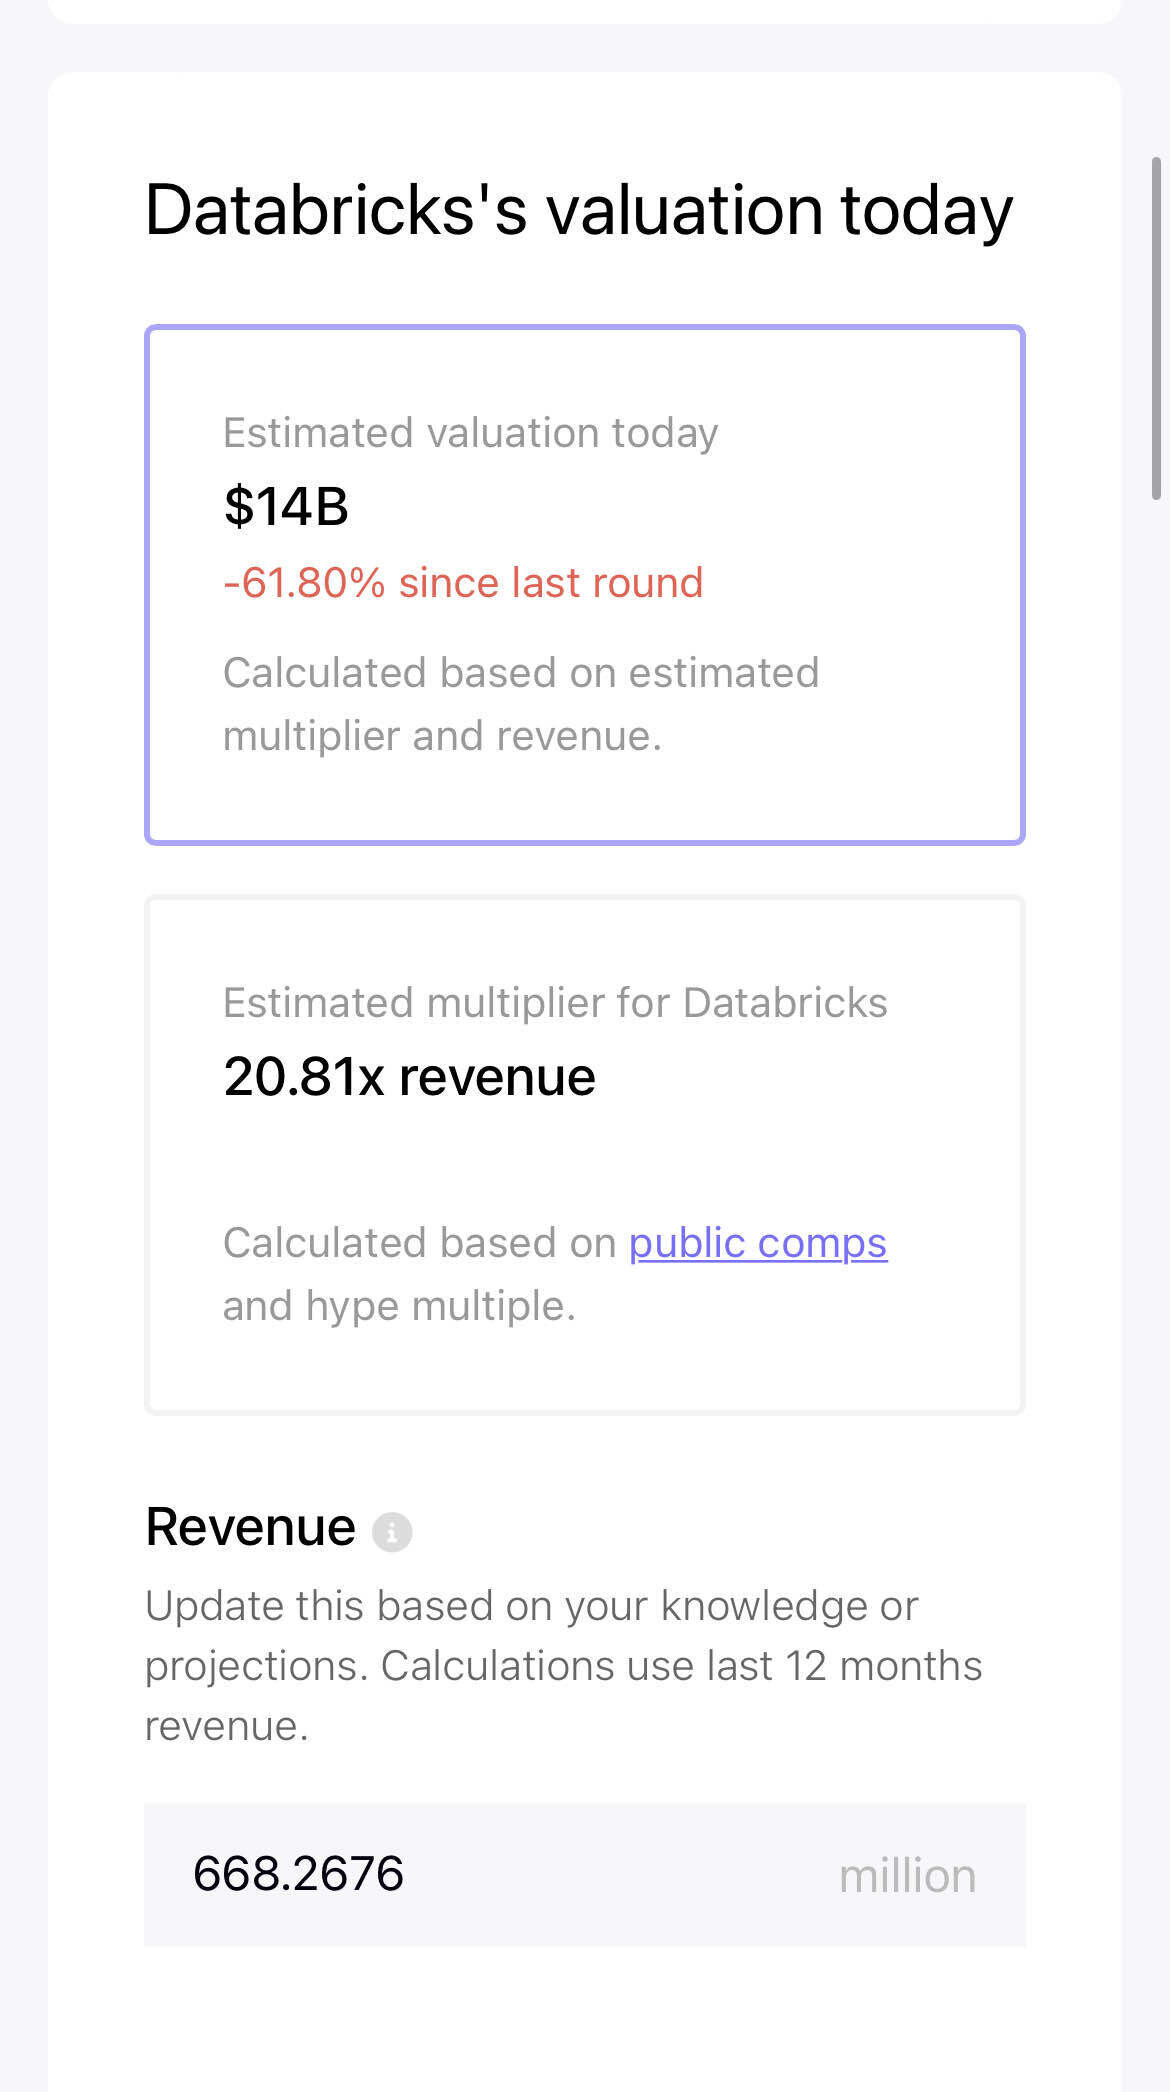Click the $14B valuation figure
Image resolution: width=1170 pixels, height=2092 pixels.
coord(286,507)
